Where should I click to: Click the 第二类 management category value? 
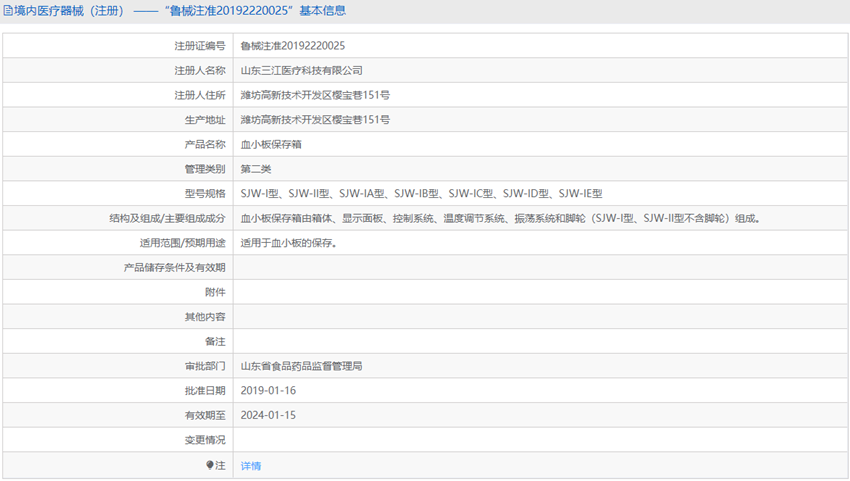pyautogui.click(x=256, y=169)
